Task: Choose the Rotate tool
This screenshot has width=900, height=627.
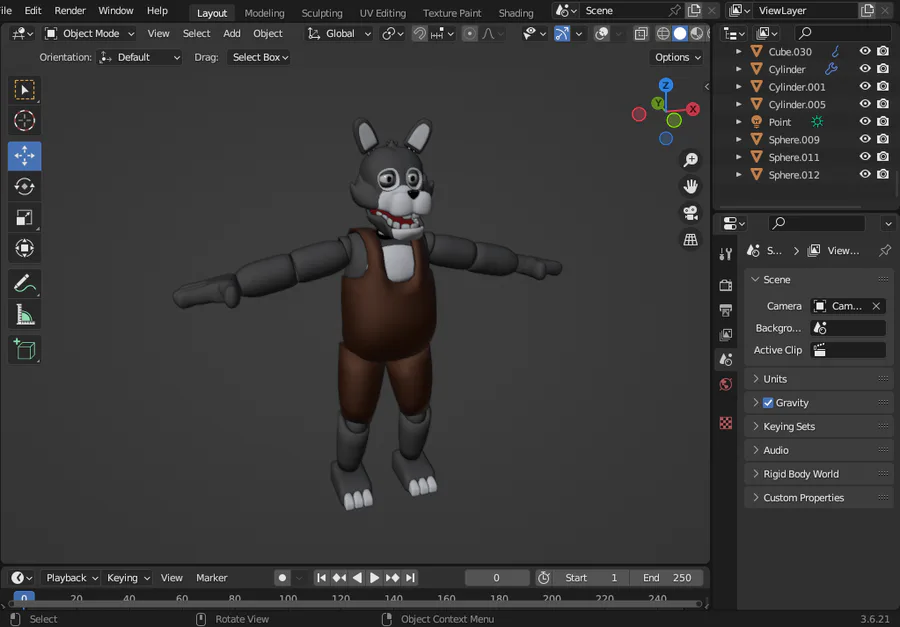Action: (x=24, y=187)
